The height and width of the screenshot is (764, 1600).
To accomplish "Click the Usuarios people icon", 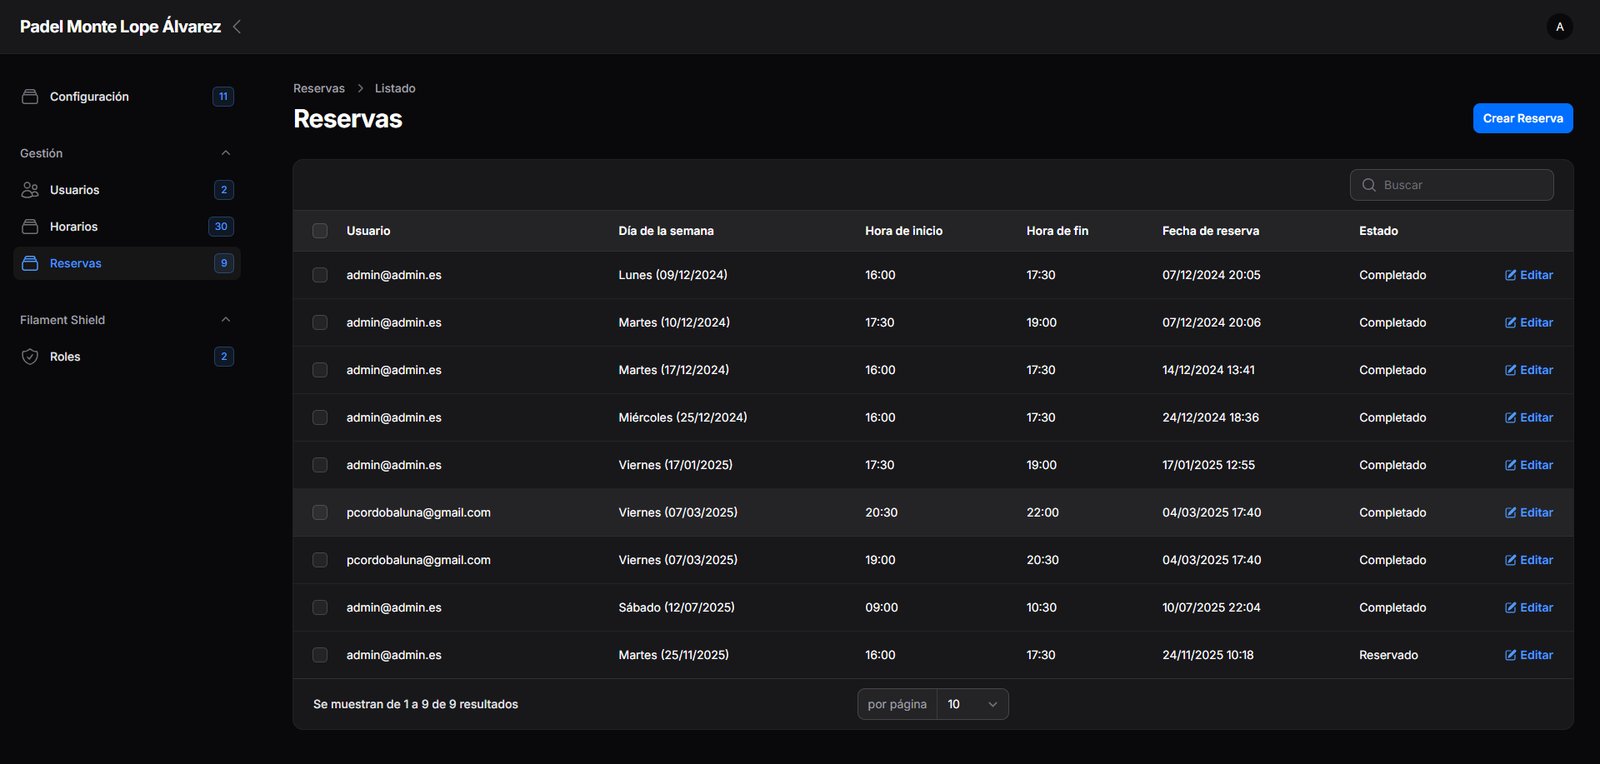I will (x=30, y=190).
